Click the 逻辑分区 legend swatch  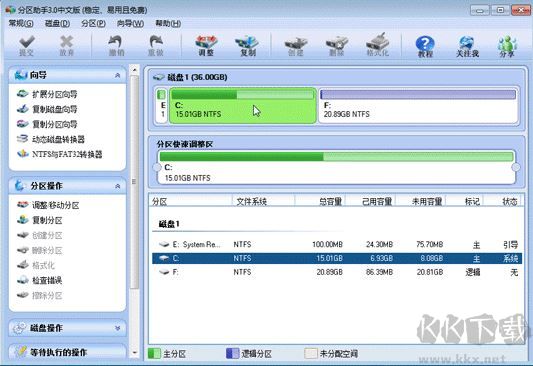[232, 353]
